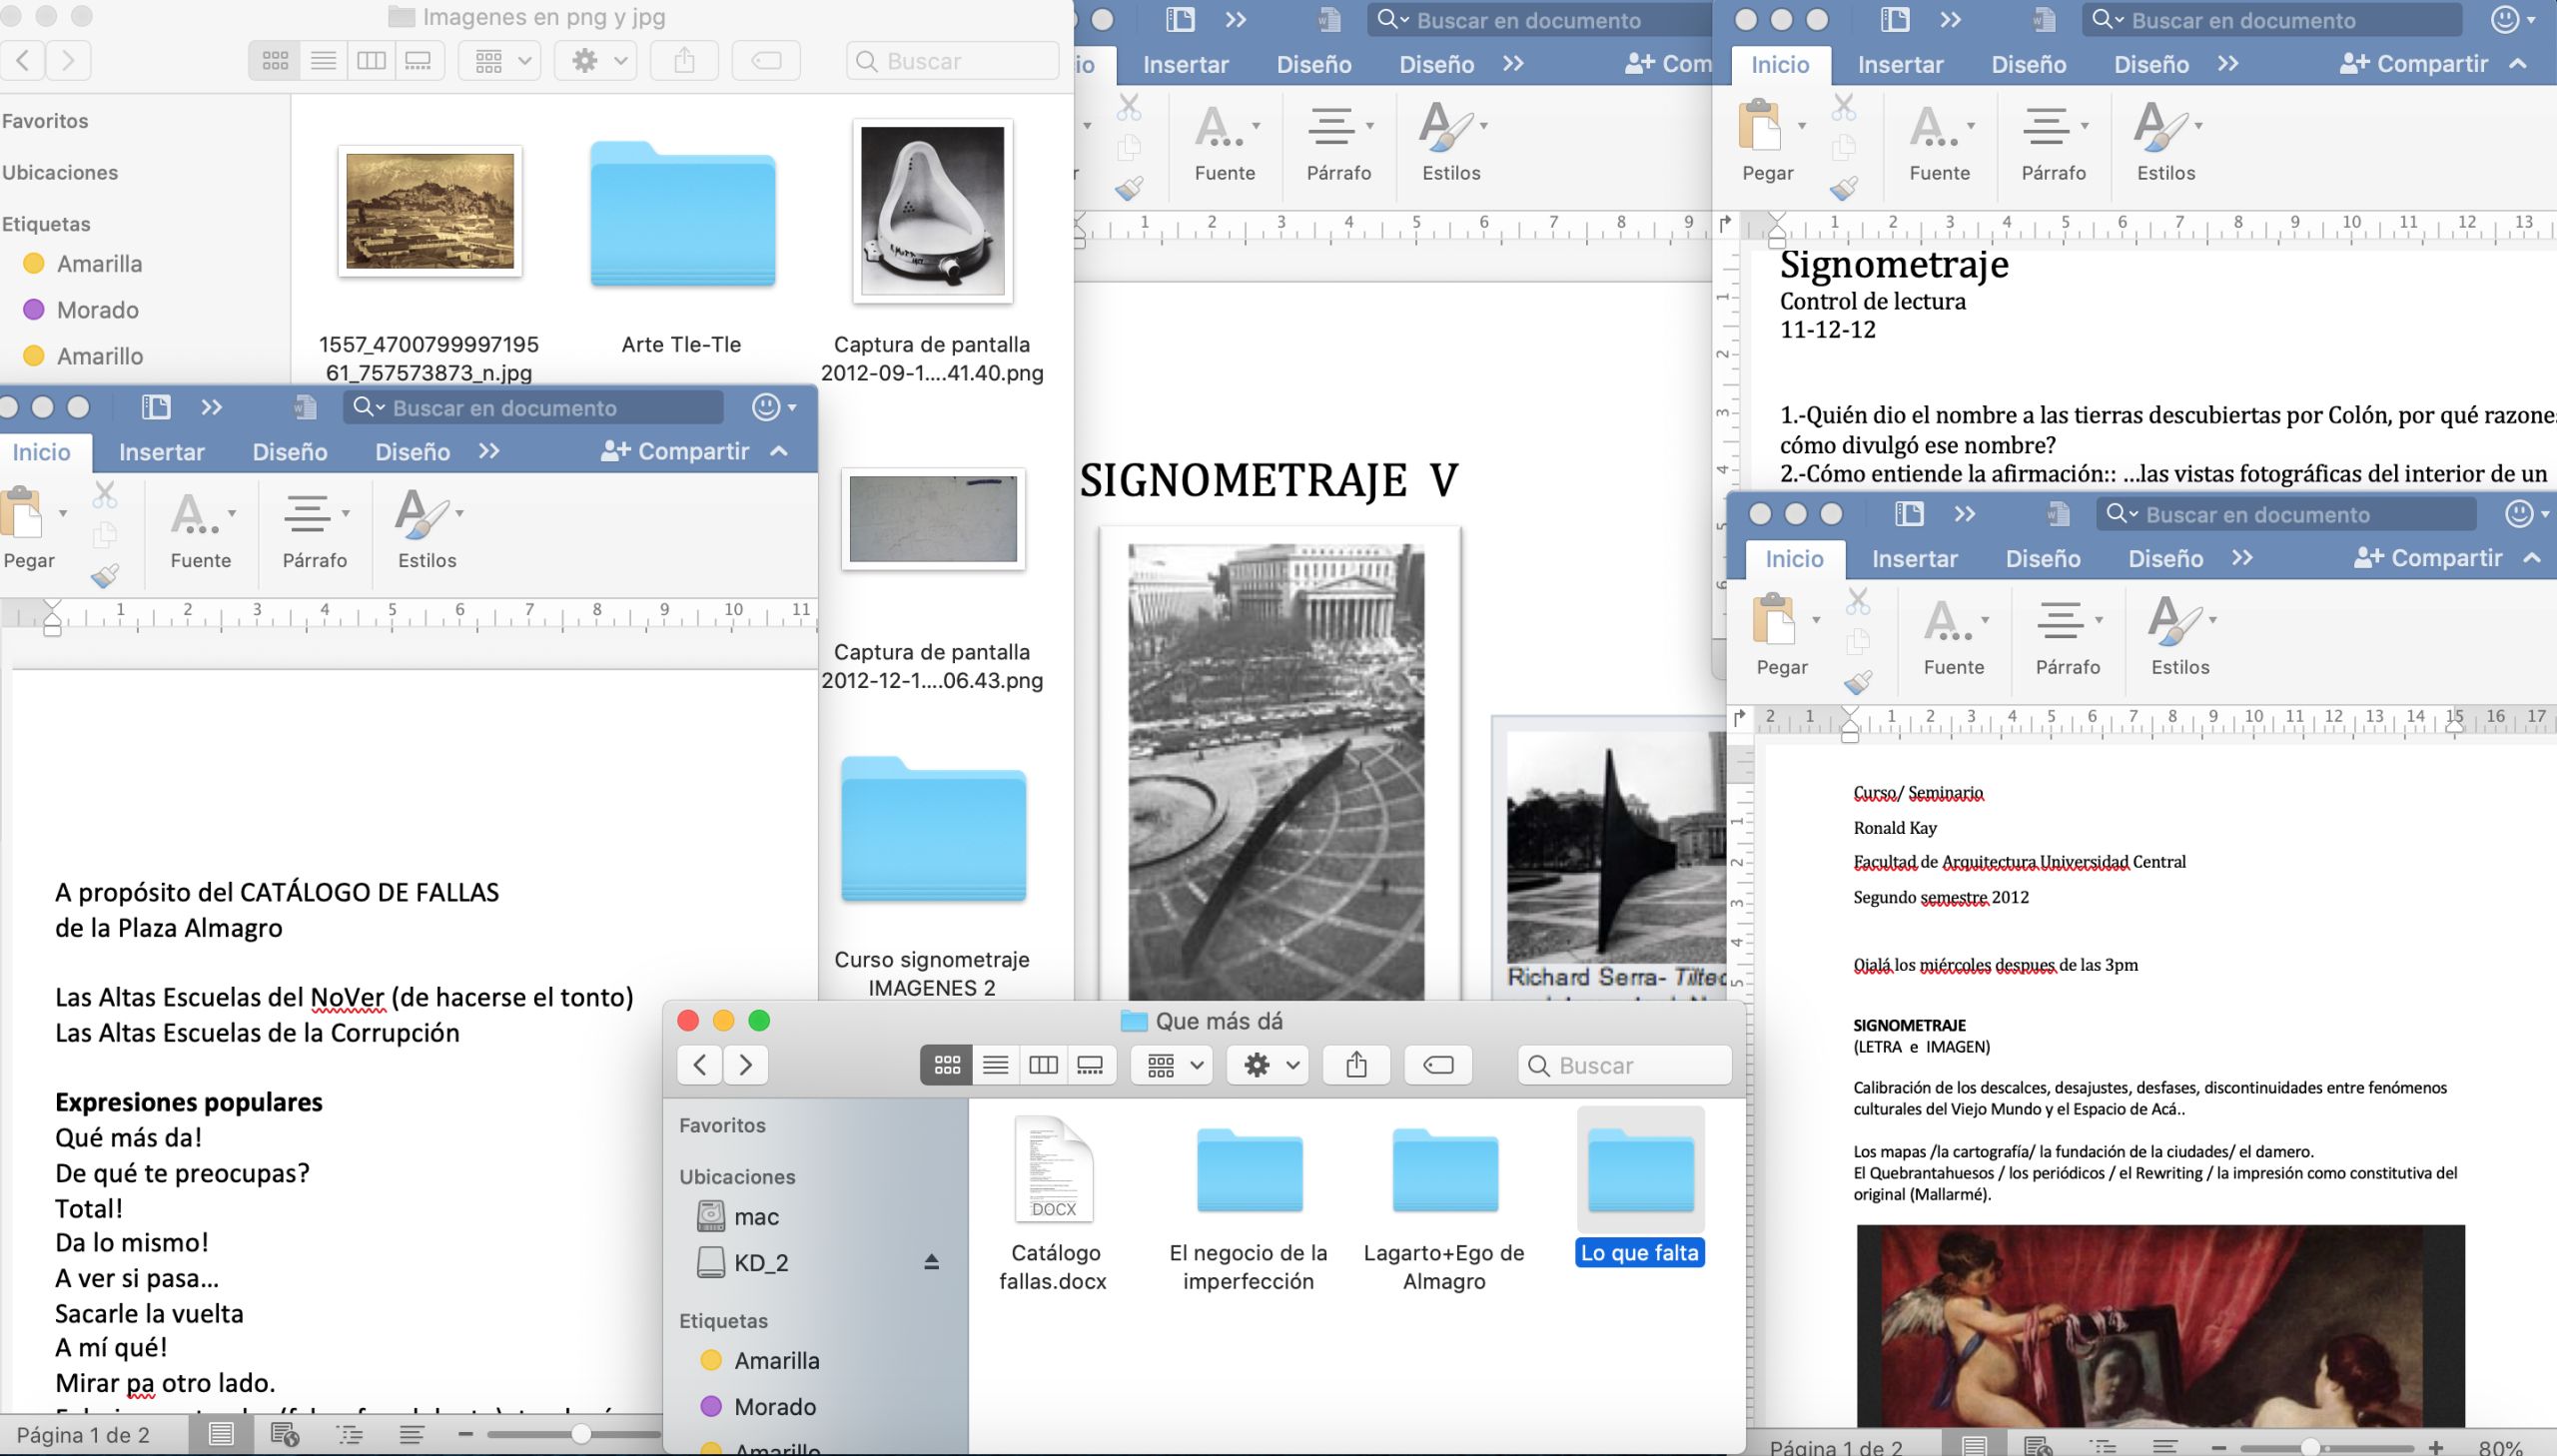Click Pegar in the Signometraje document ribbon
Screen dimensions: 2557x1456
tap(1760, 130)
